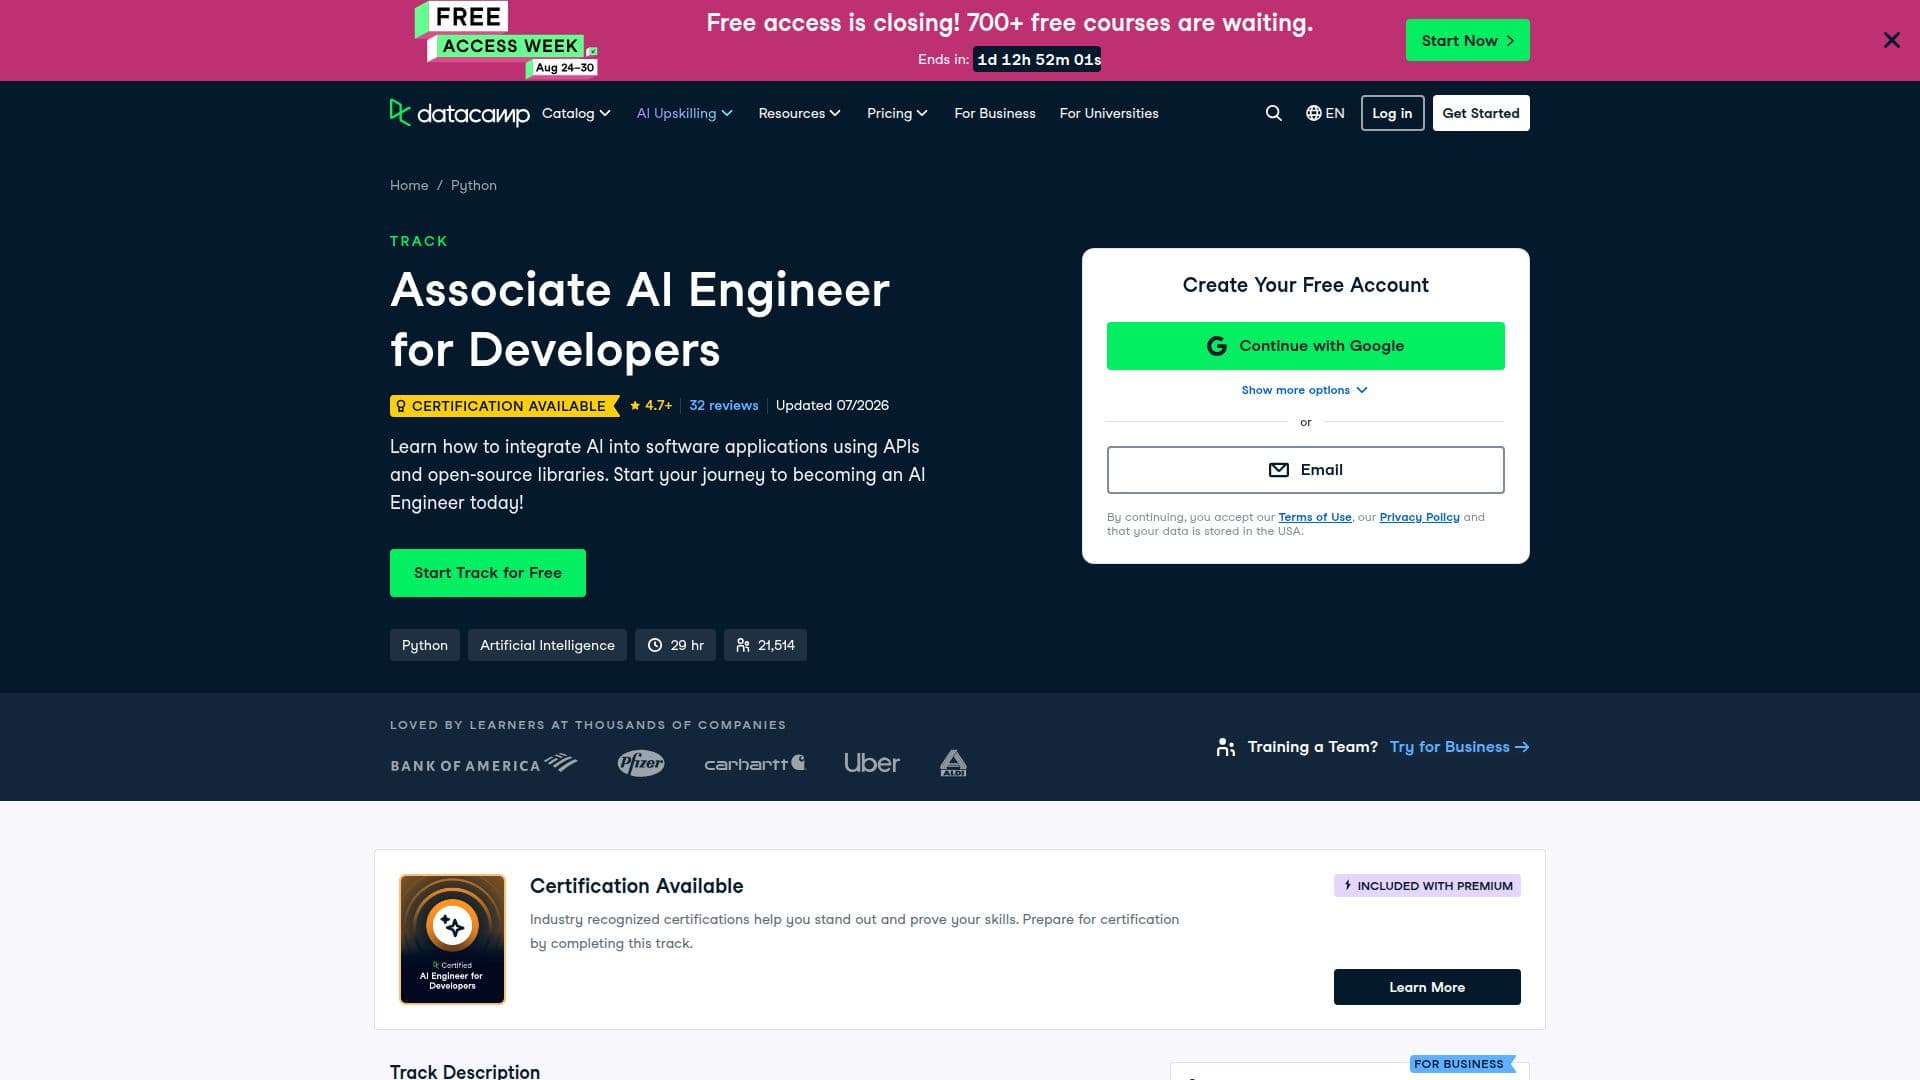Click the Free Access Week badge

[x=506, y=40]
